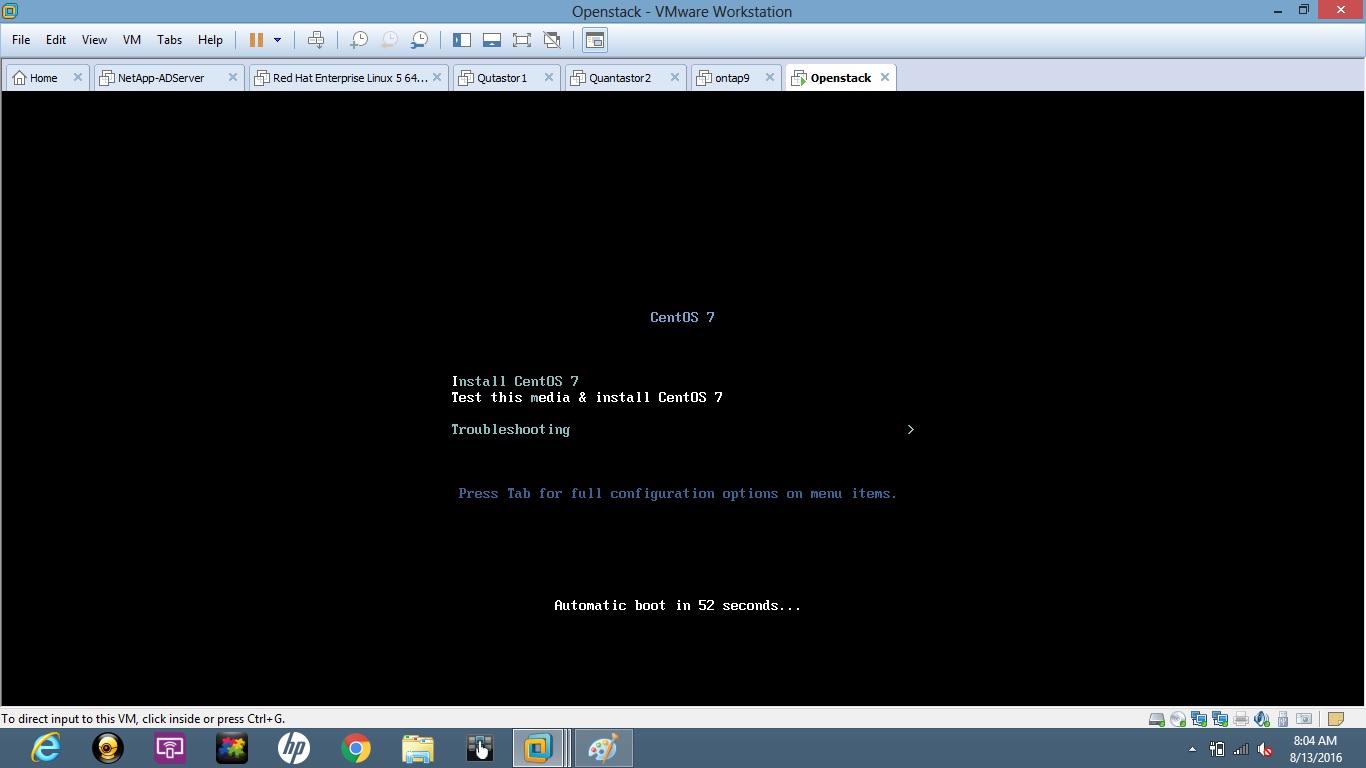Open Google Chrome from the taskbar
This screenshot has height=768, width=1366.
355,748
